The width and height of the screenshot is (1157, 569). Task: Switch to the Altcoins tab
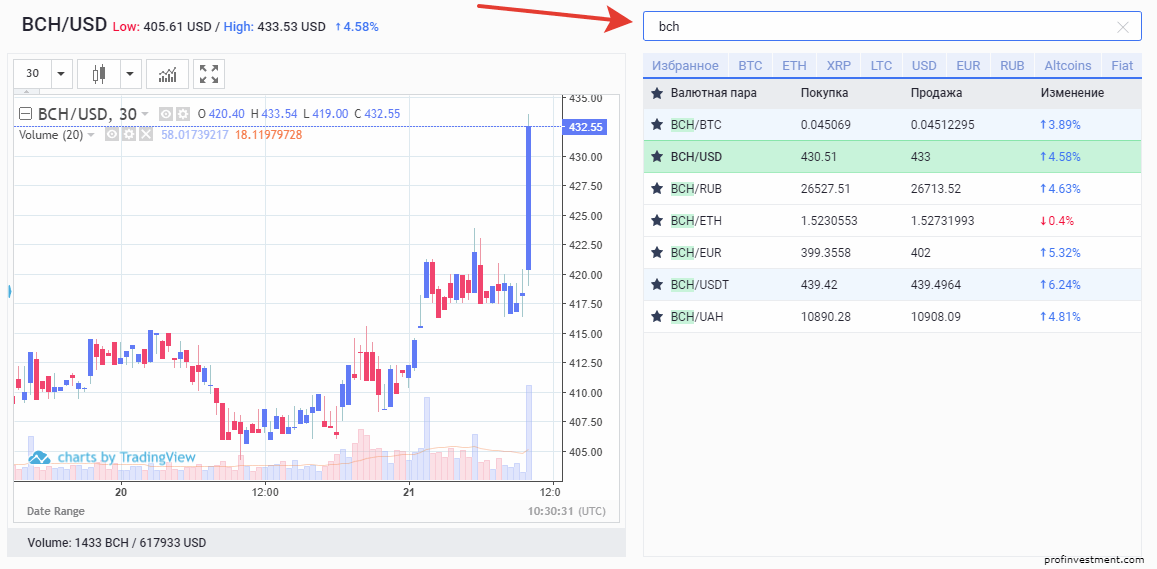[1067, 66]
